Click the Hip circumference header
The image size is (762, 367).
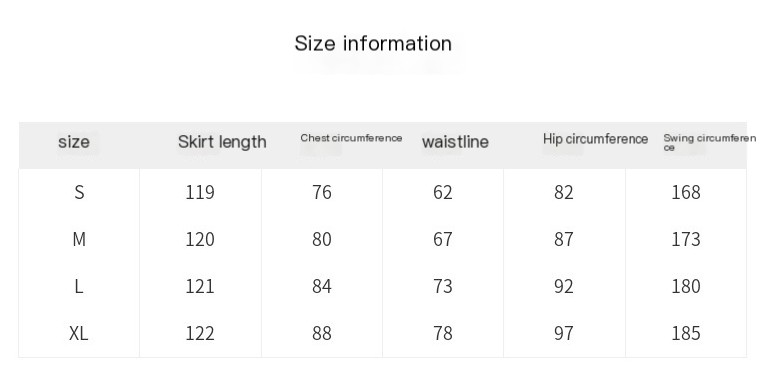[595, 139]
